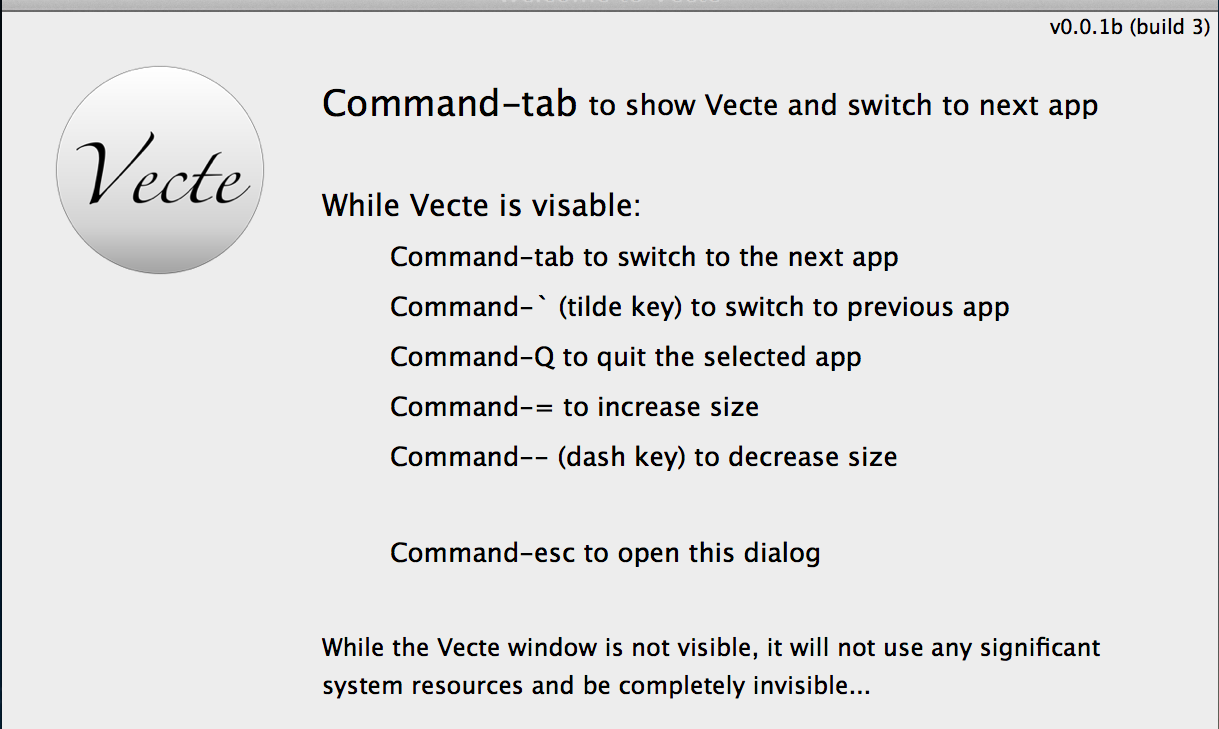Select the "While Vecte is visable:" heading

click(x=481, y=207)
